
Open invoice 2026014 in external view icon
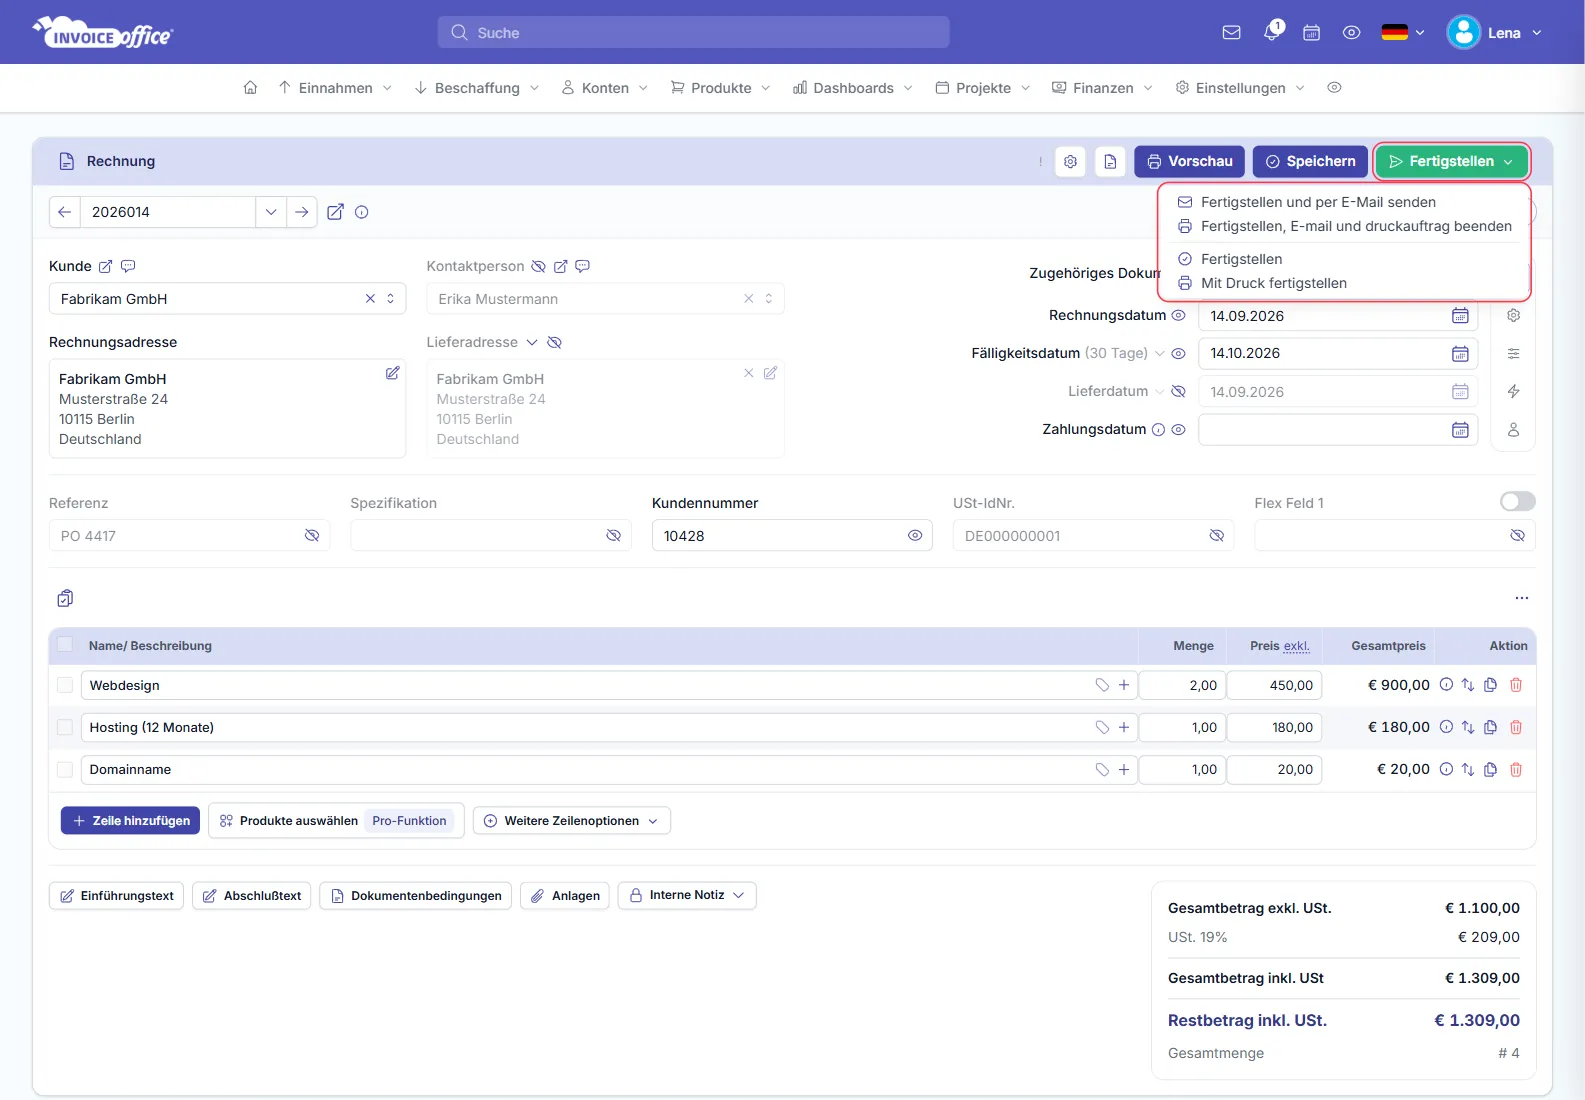click(335, 212)
